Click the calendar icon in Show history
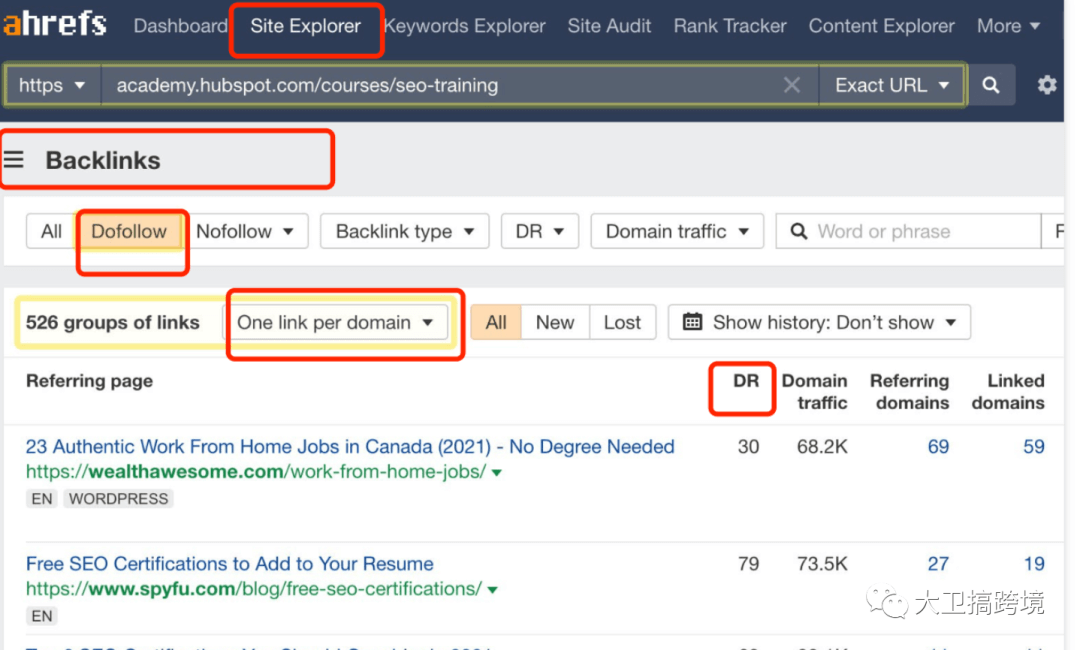 point(692,322)
